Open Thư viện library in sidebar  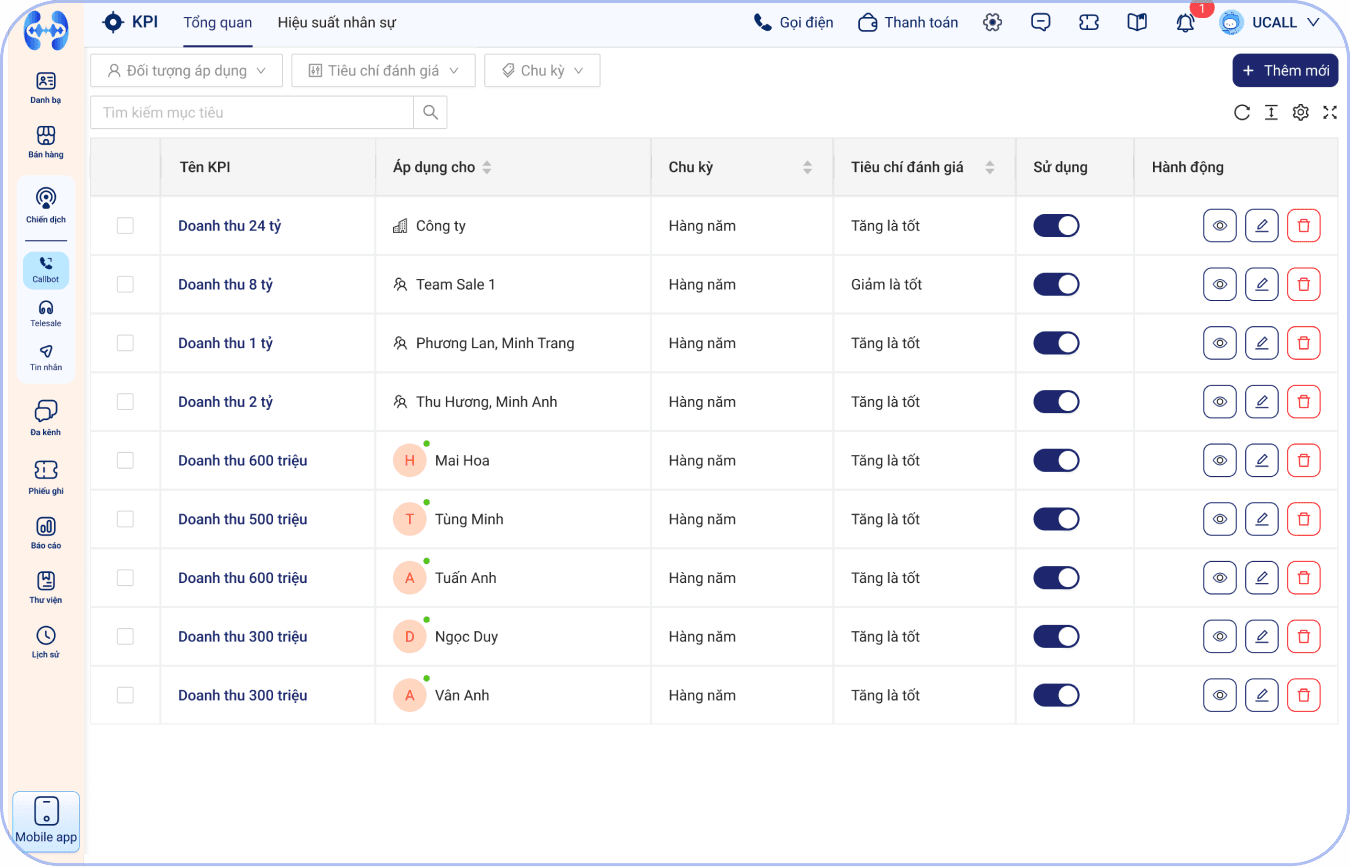click(45, 588)
